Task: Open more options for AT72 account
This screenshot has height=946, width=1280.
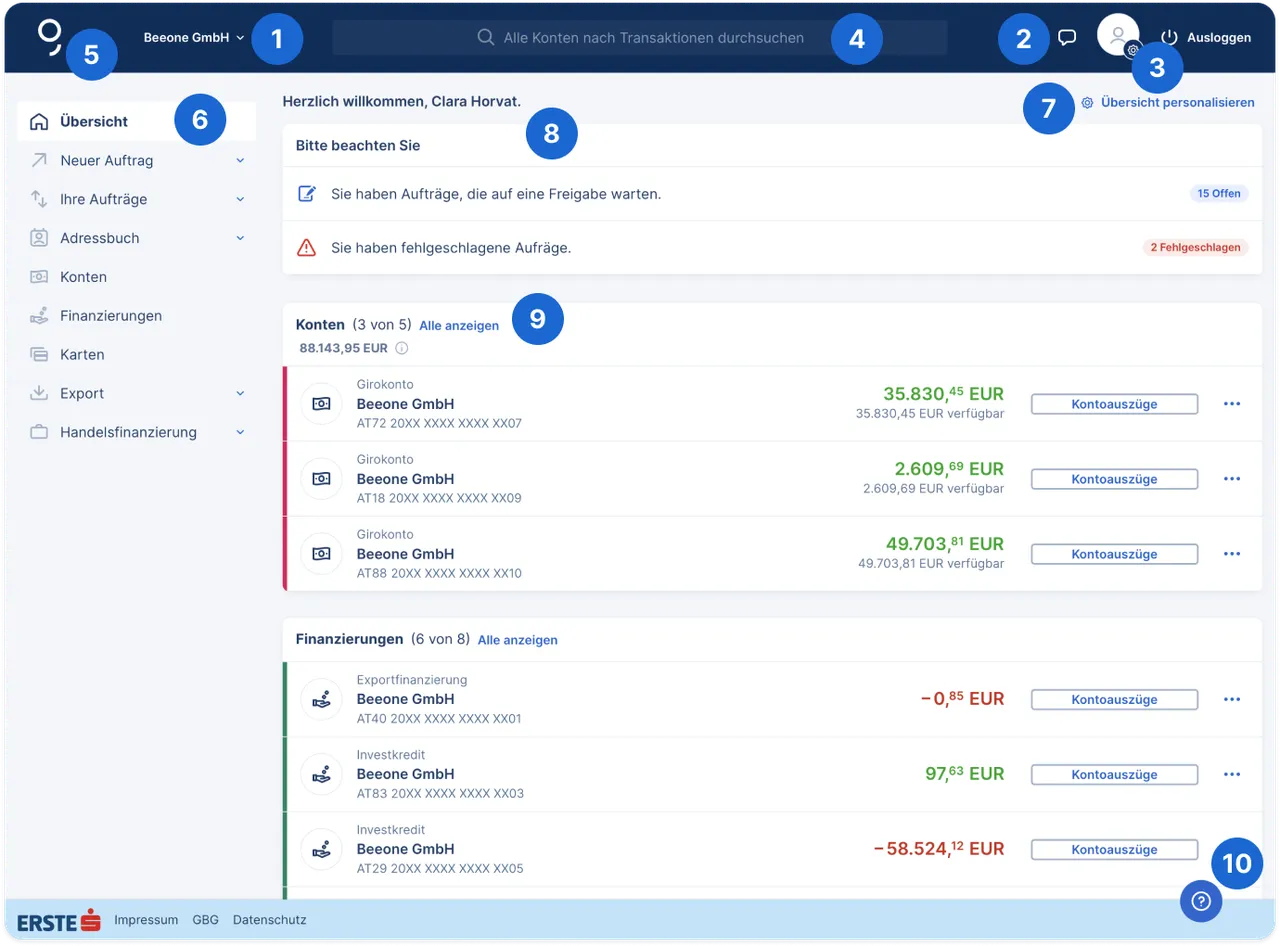Action: coord(1232,404)
